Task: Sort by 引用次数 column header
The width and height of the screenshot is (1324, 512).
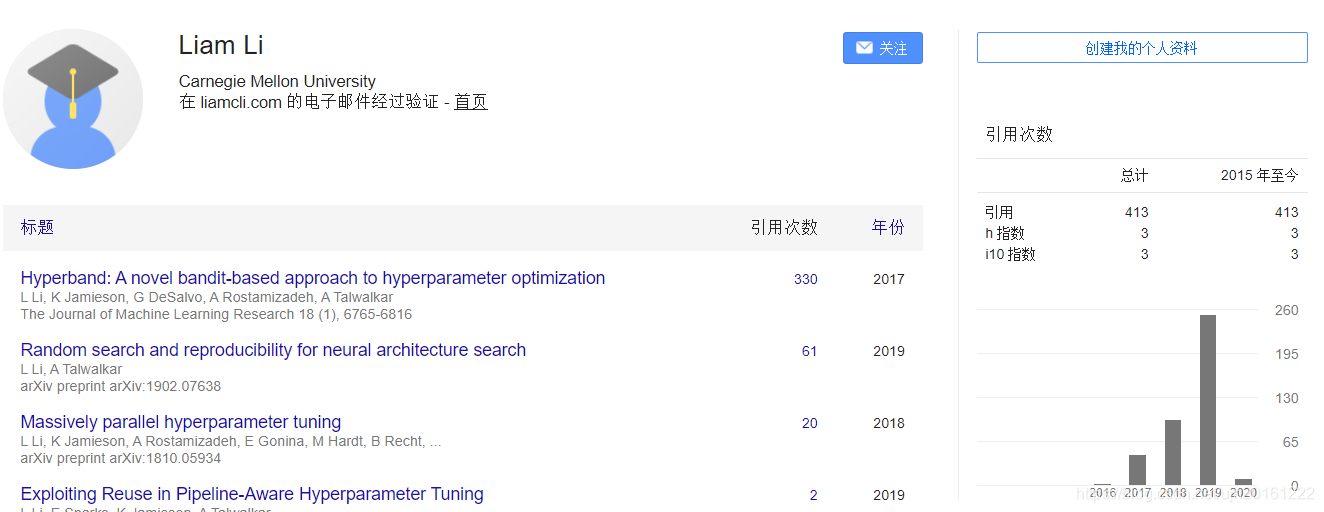Action: tap(784, 227)
